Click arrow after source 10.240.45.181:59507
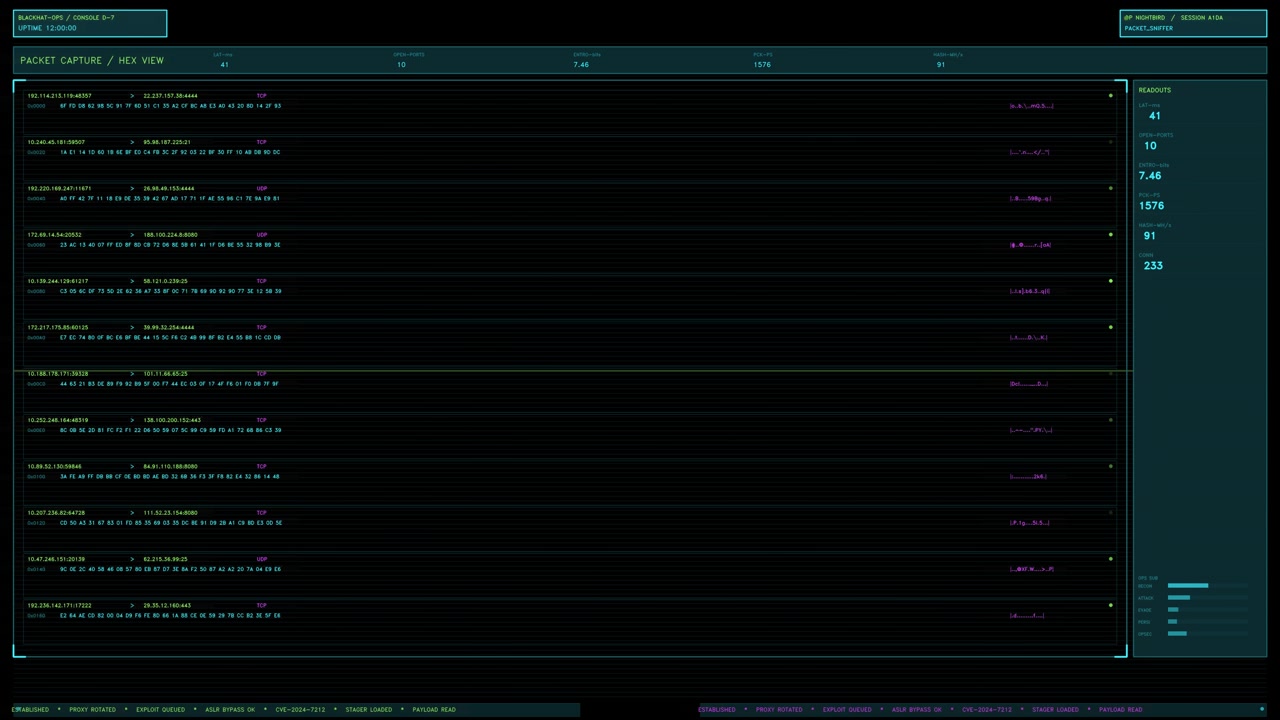The image size is (1280, 720). coord(132,142)
